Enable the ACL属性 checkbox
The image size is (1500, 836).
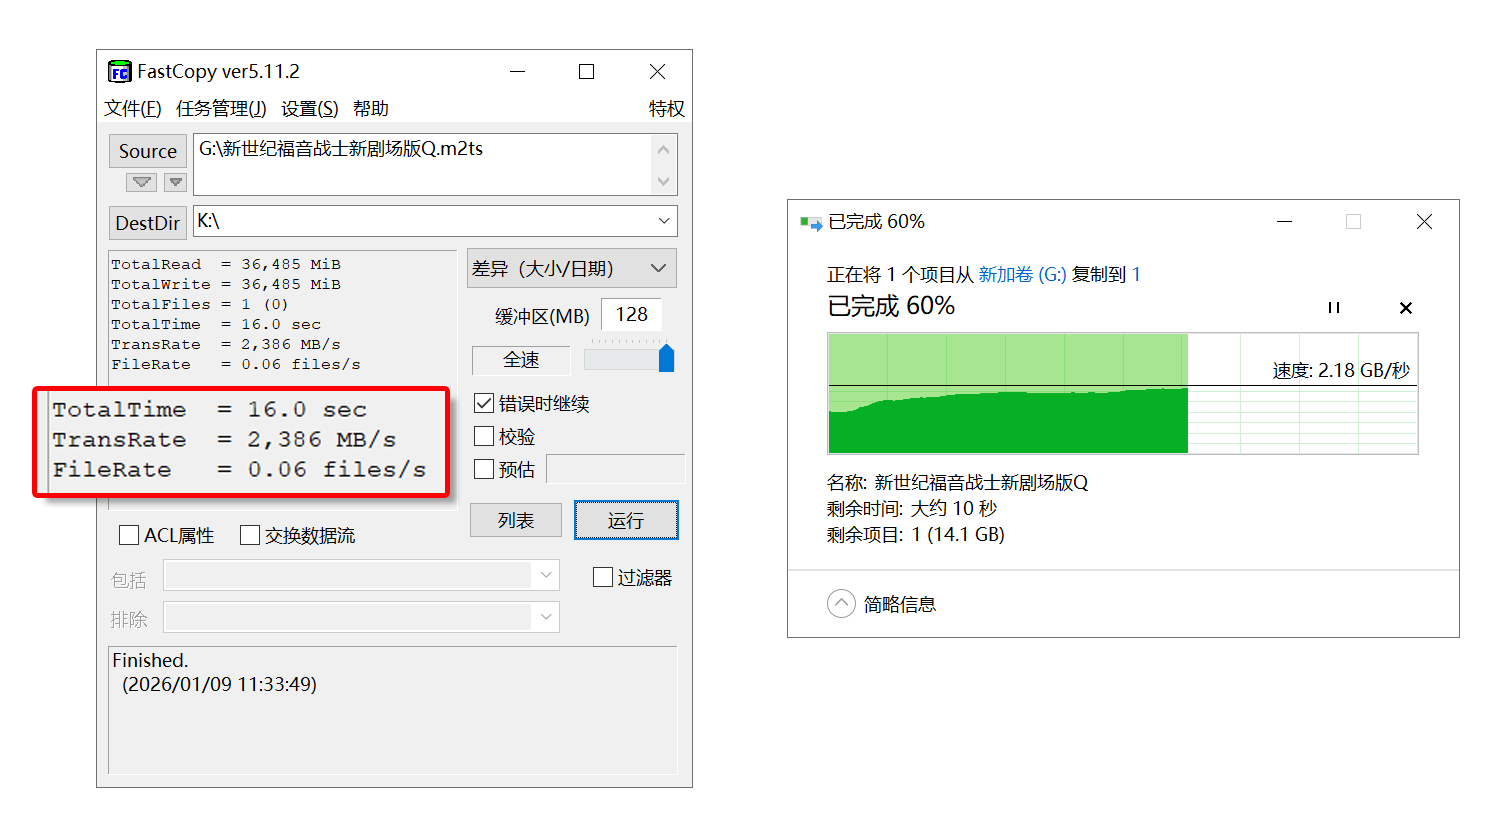click(129, 535)
